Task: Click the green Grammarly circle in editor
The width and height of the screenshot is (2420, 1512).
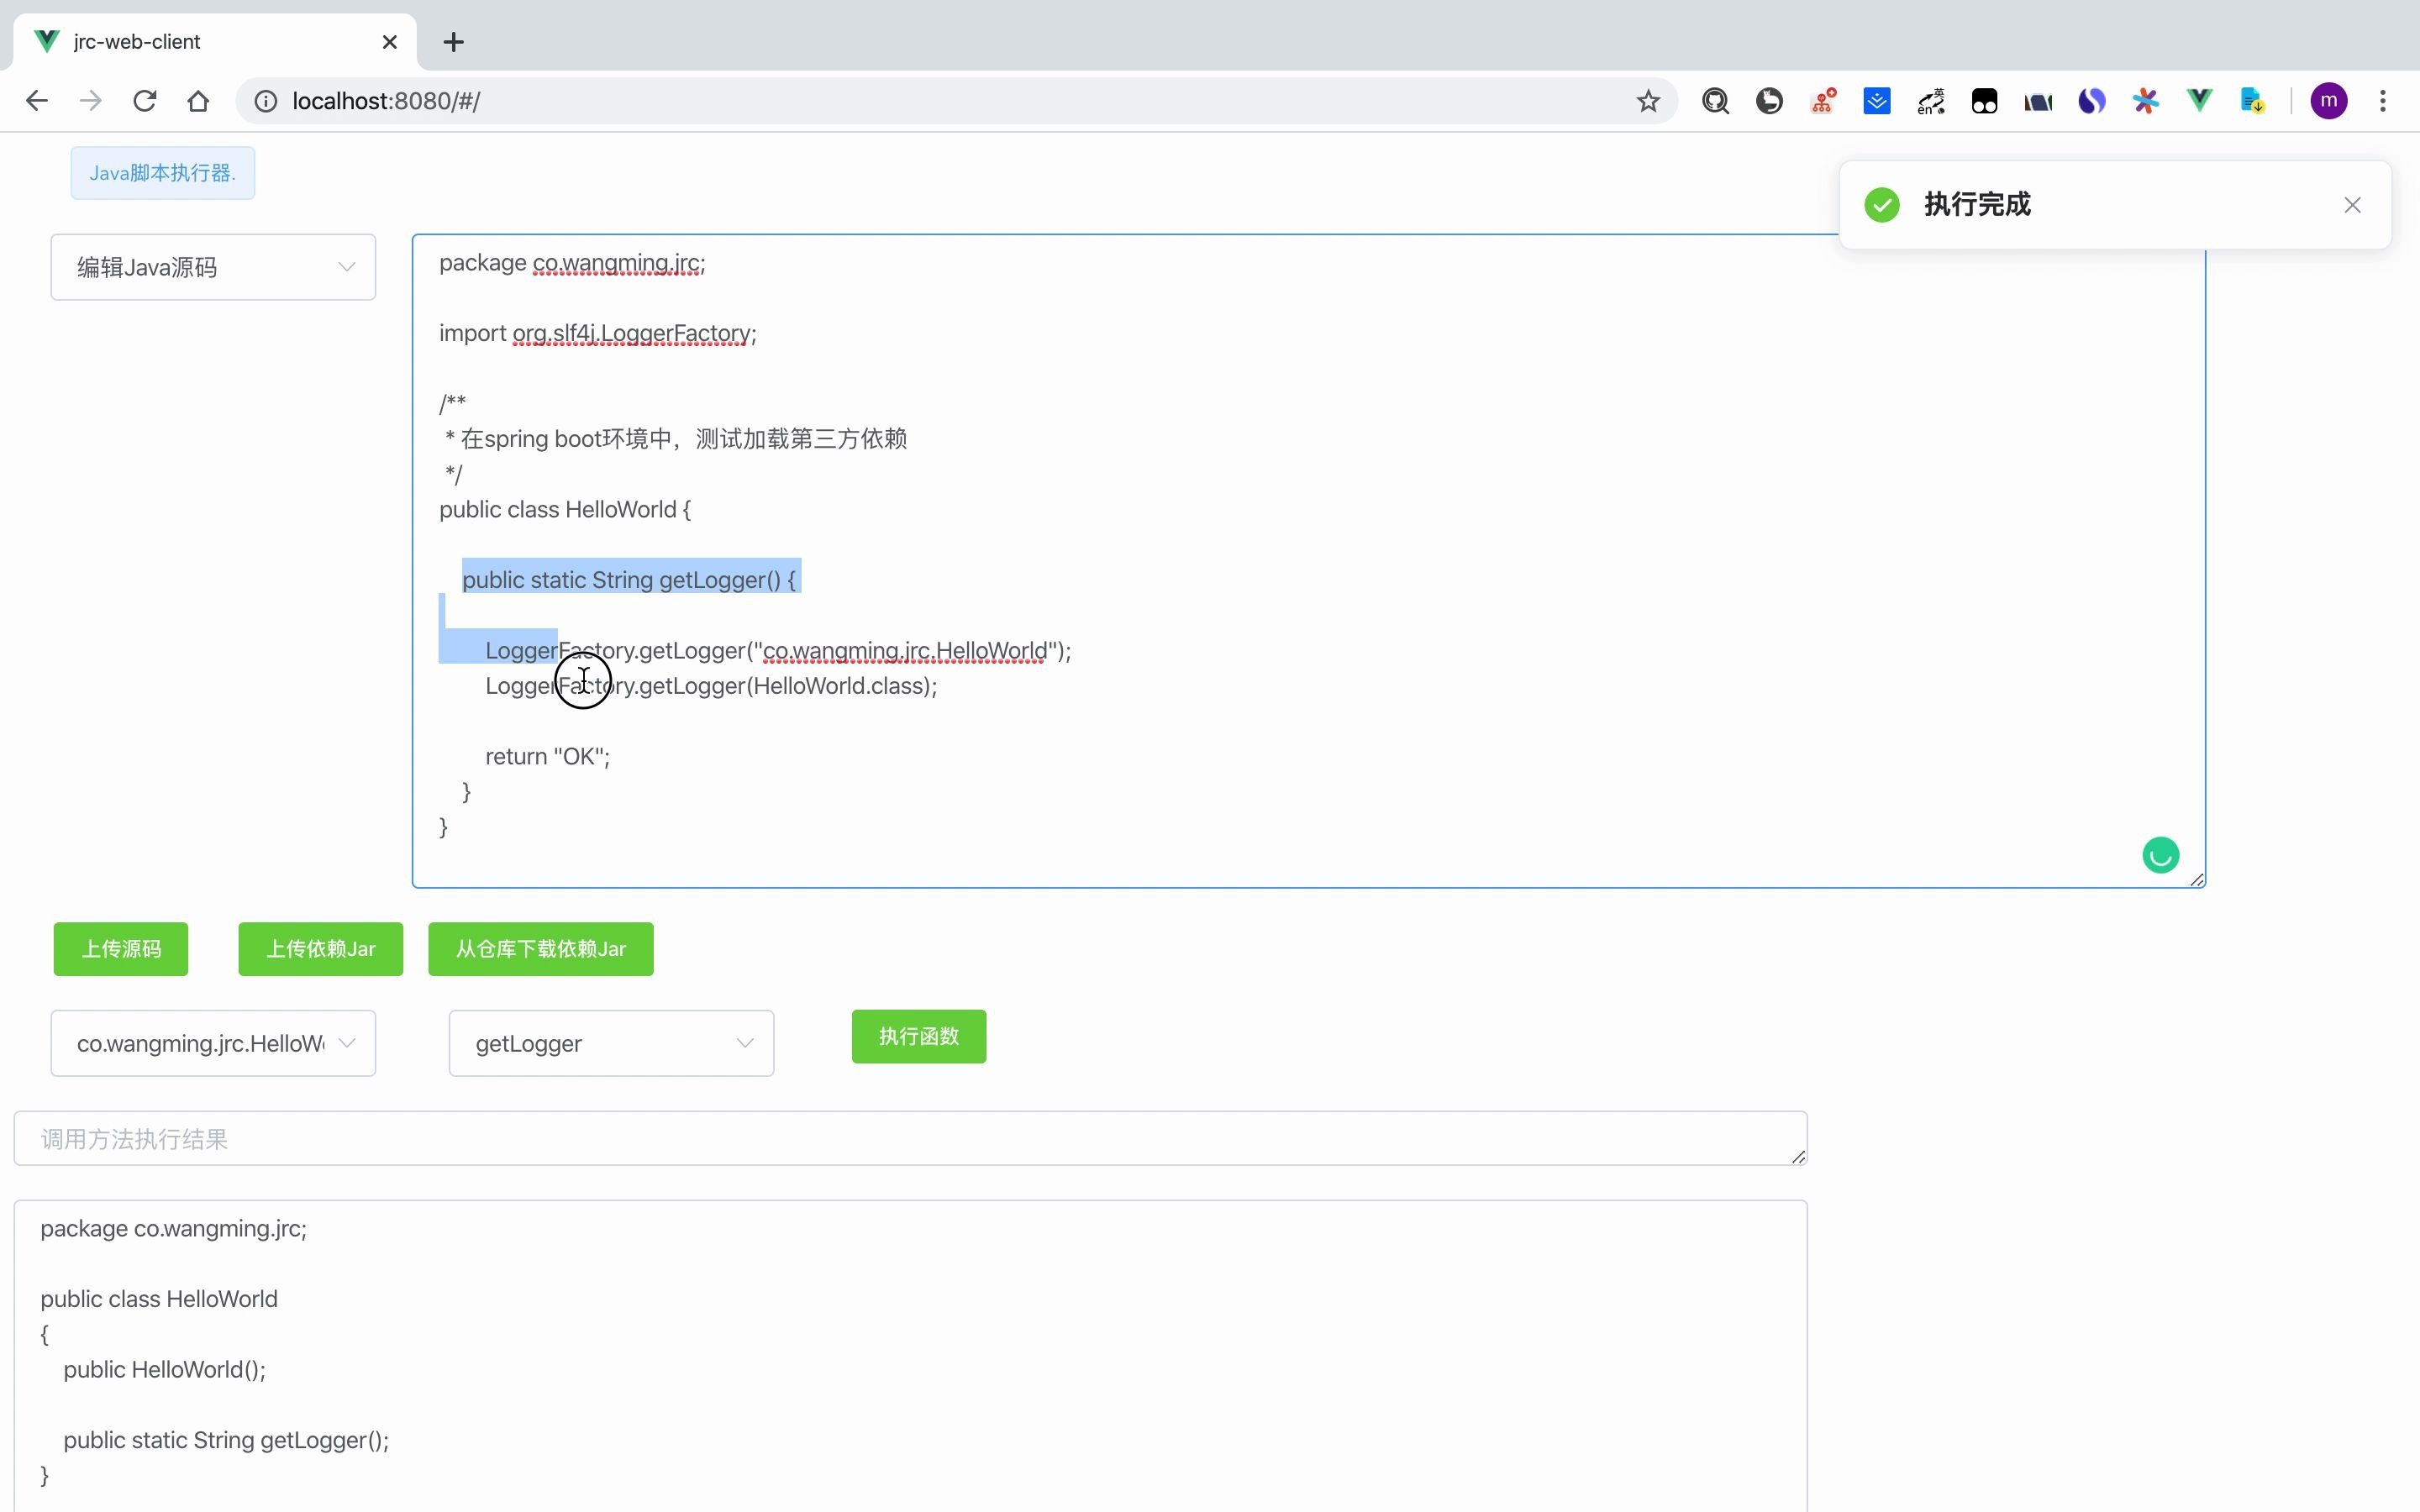Action: [2161, 855]
